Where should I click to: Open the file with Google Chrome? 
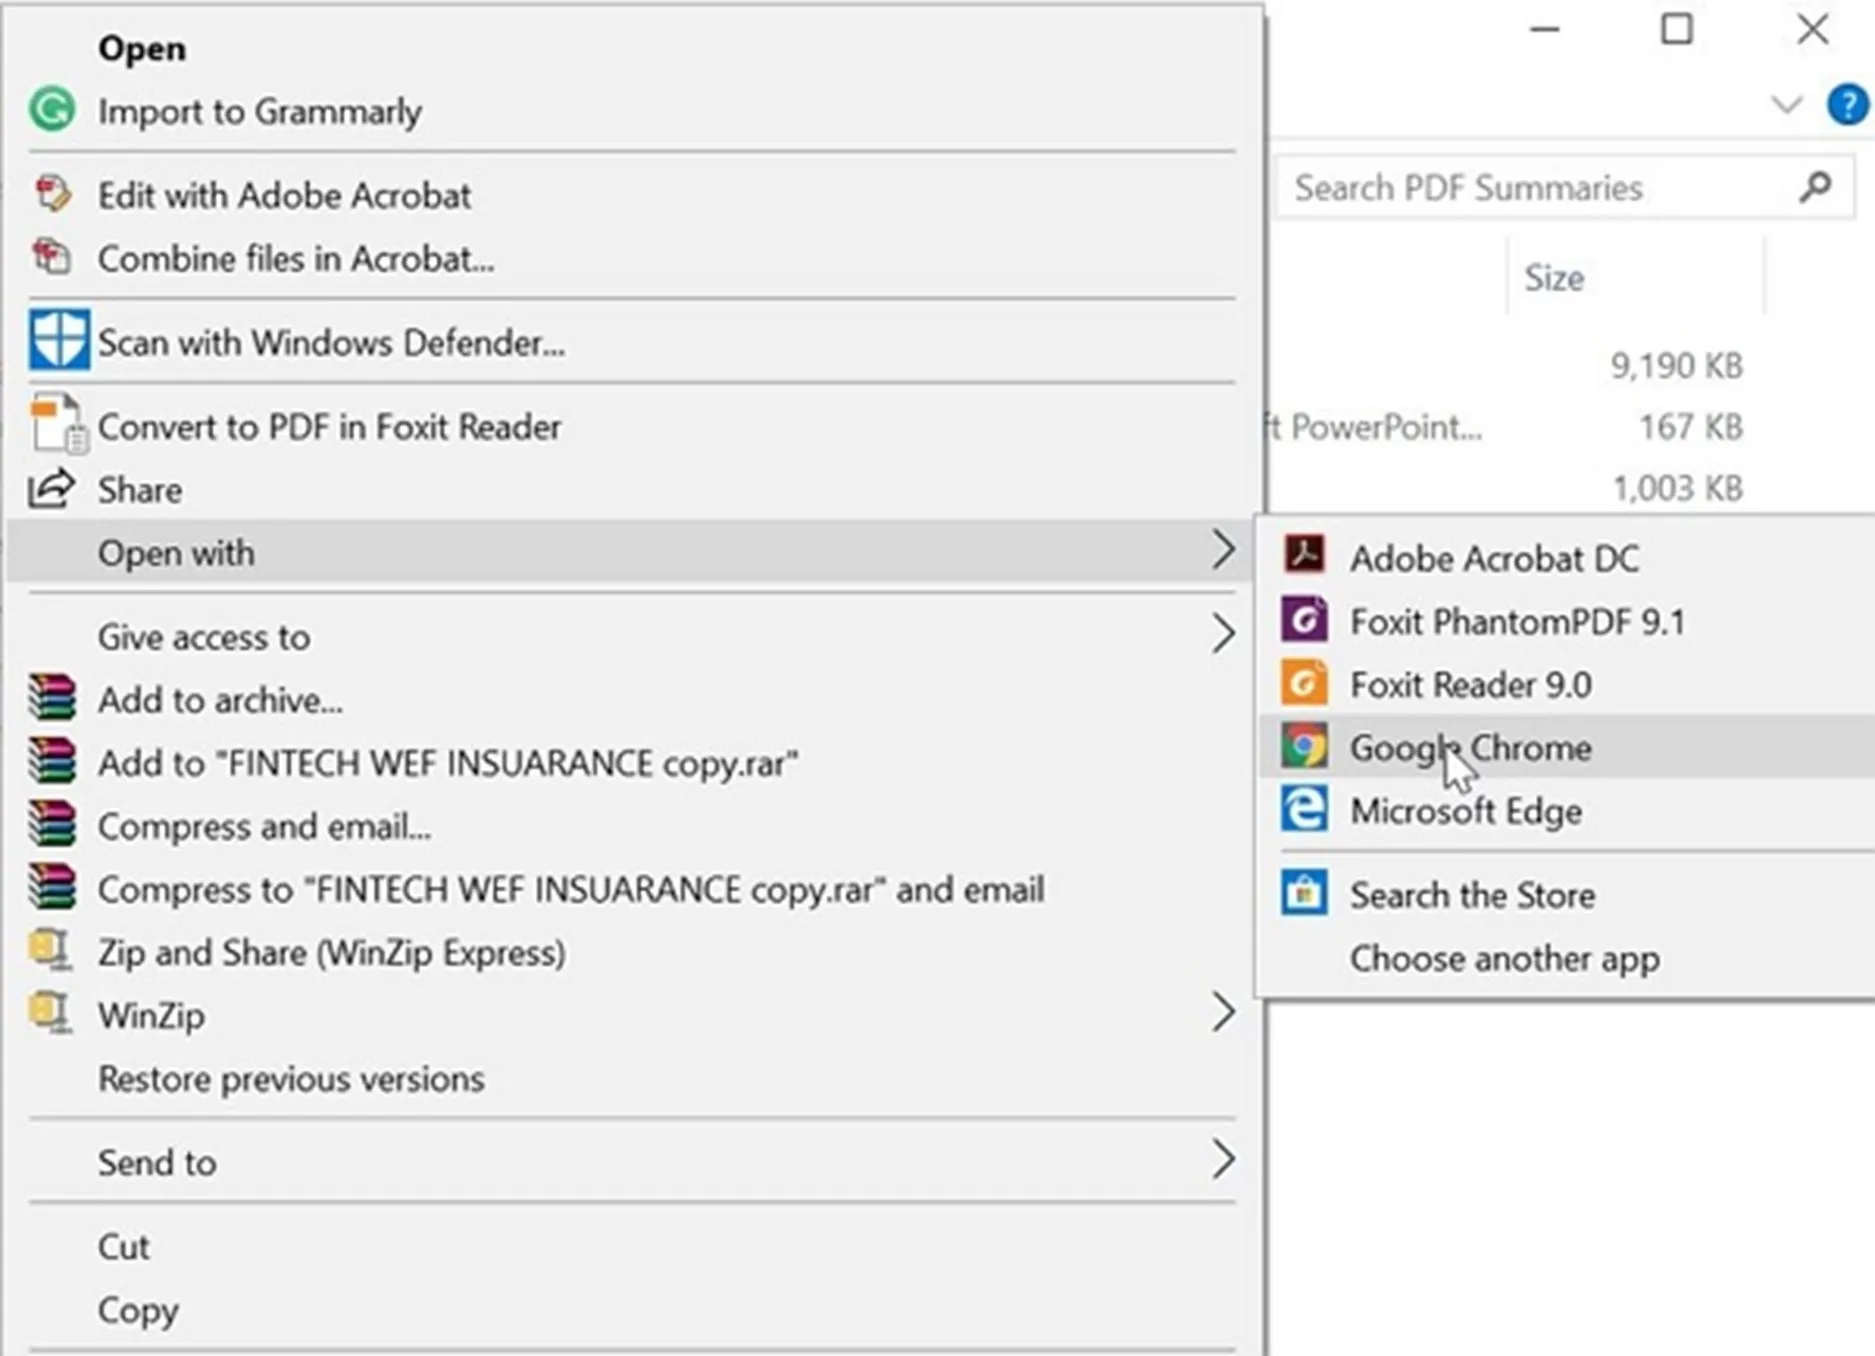[x=1470, y=748]
